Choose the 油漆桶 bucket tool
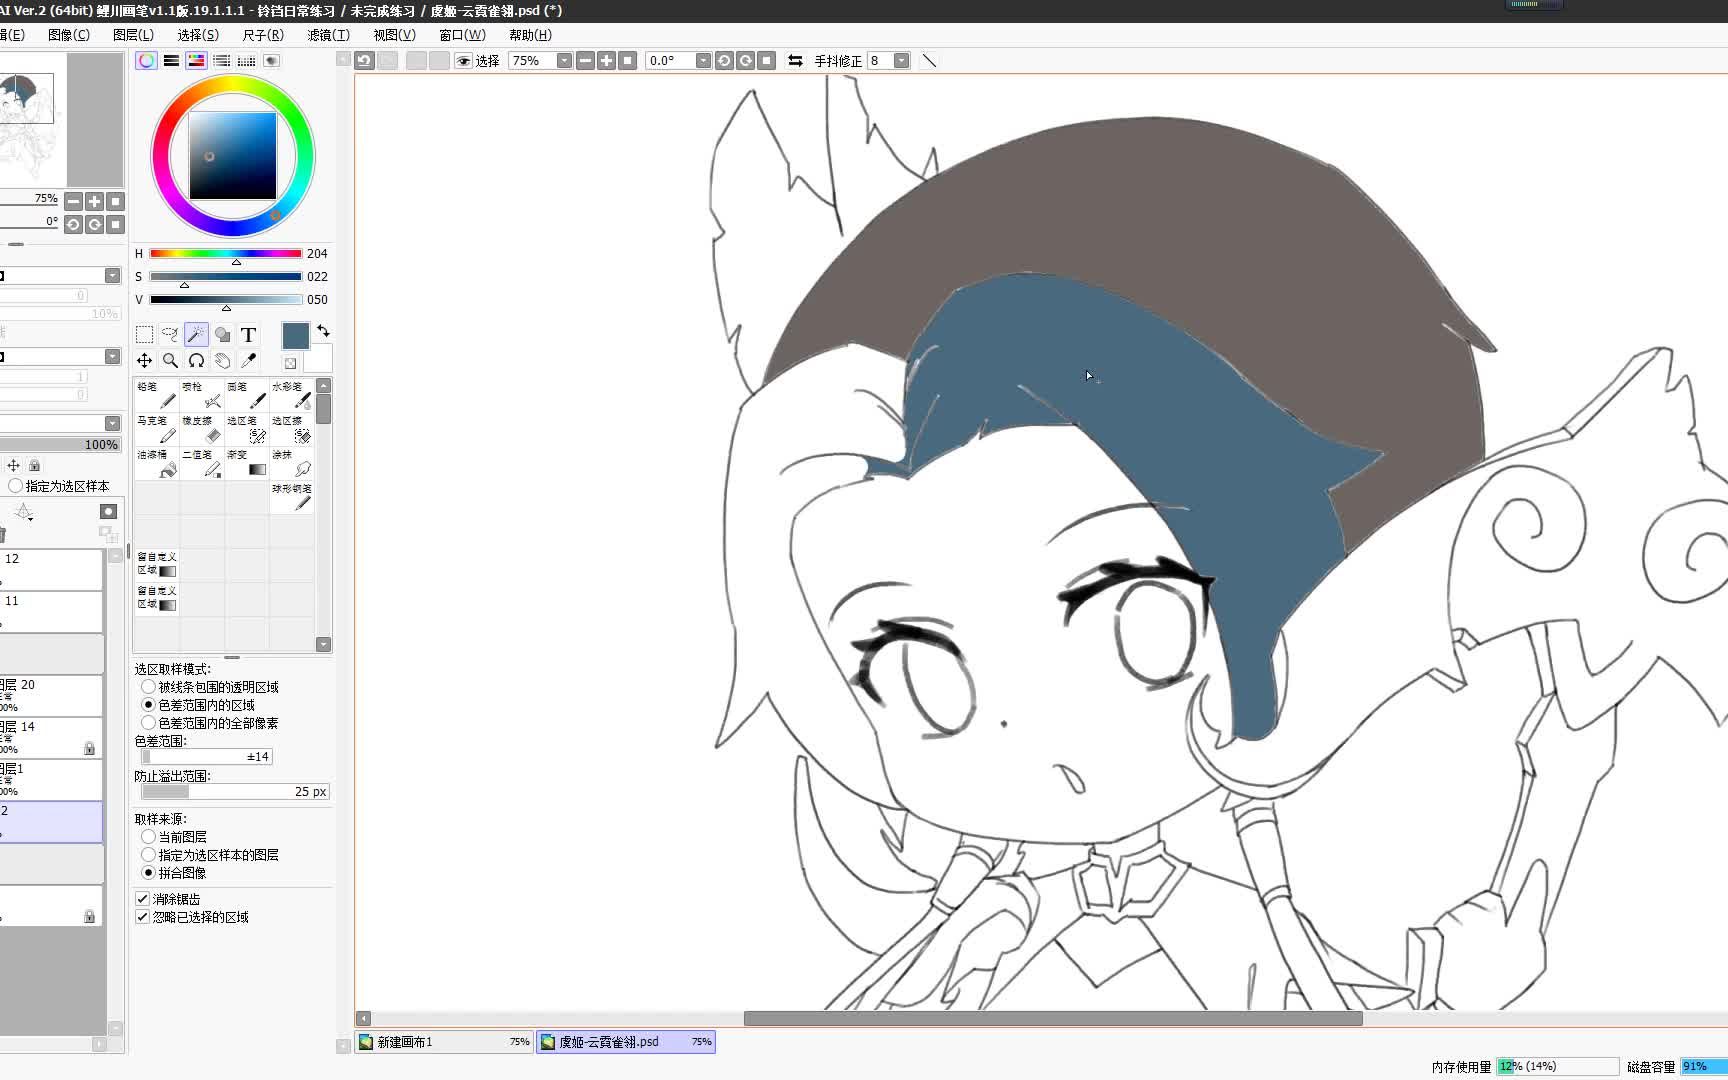Viewport: 1728px width, 1080px height. click(x=157, y=464)
